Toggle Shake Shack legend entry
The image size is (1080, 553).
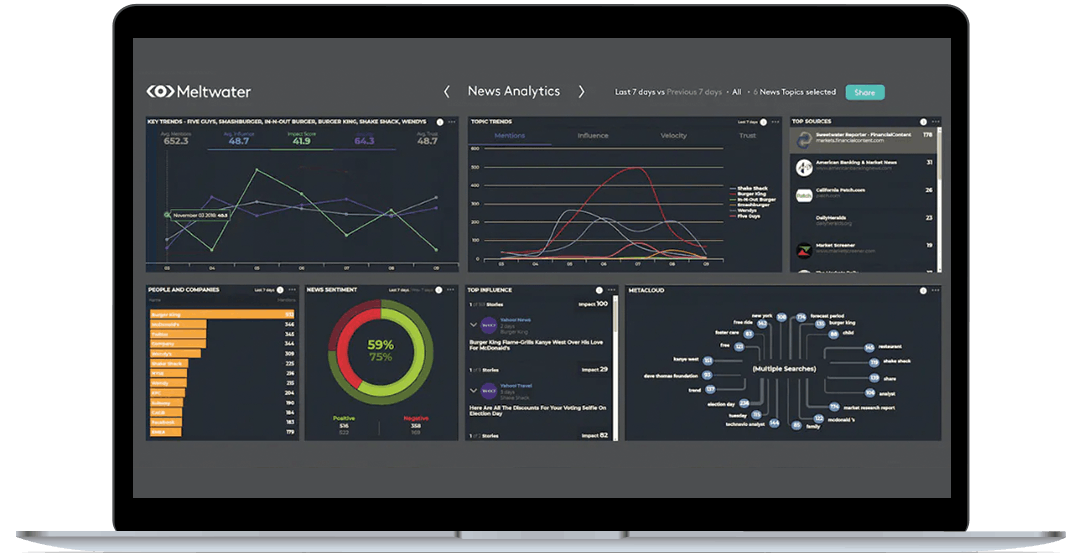[749, 188]
